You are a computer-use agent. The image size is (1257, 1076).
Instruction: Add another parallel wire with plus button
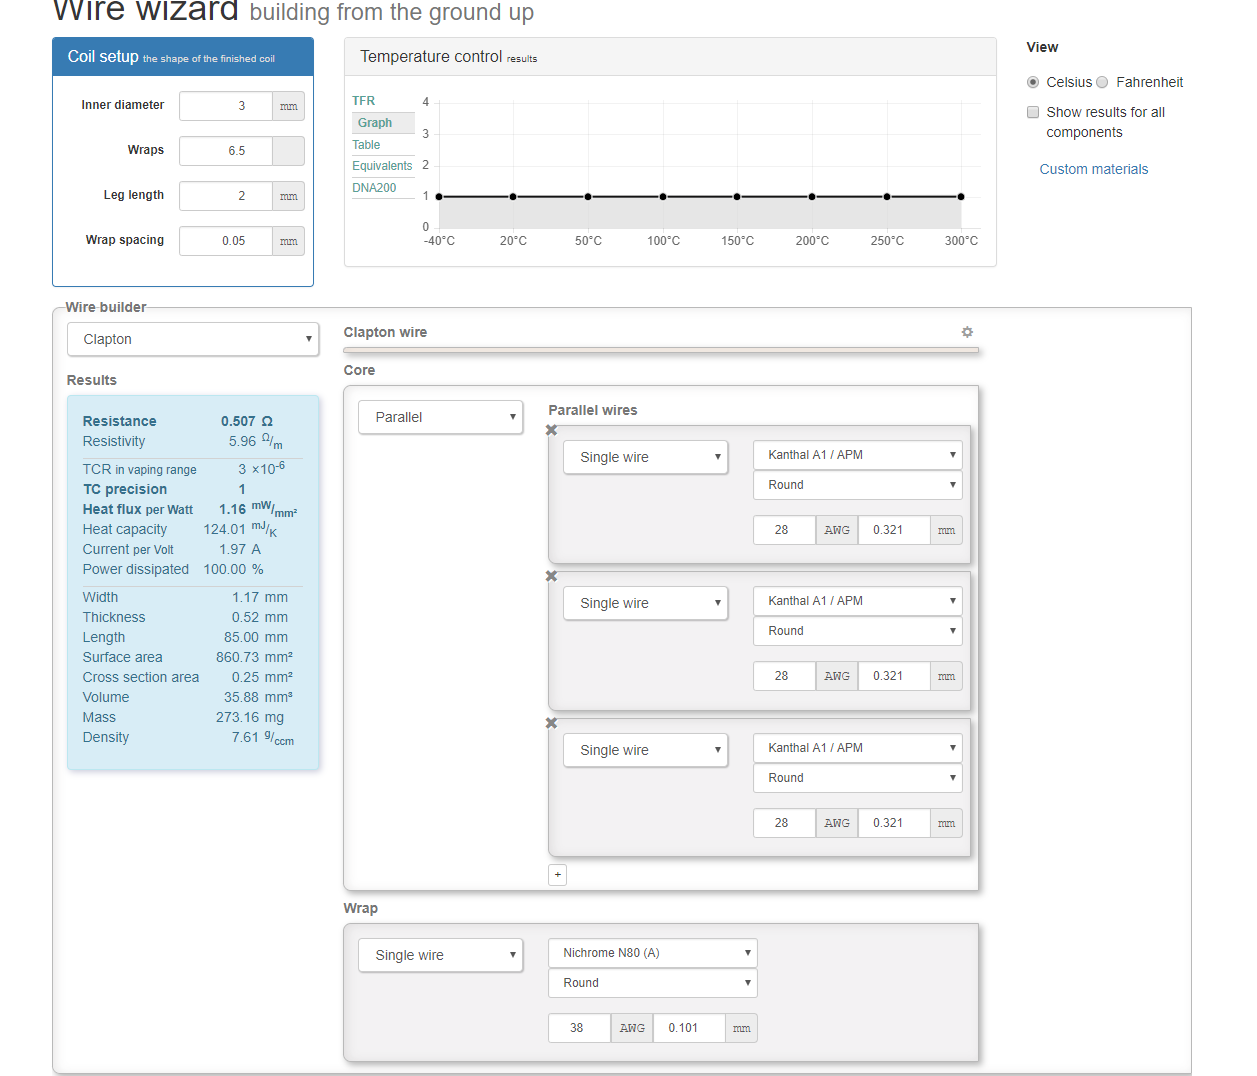558,875
